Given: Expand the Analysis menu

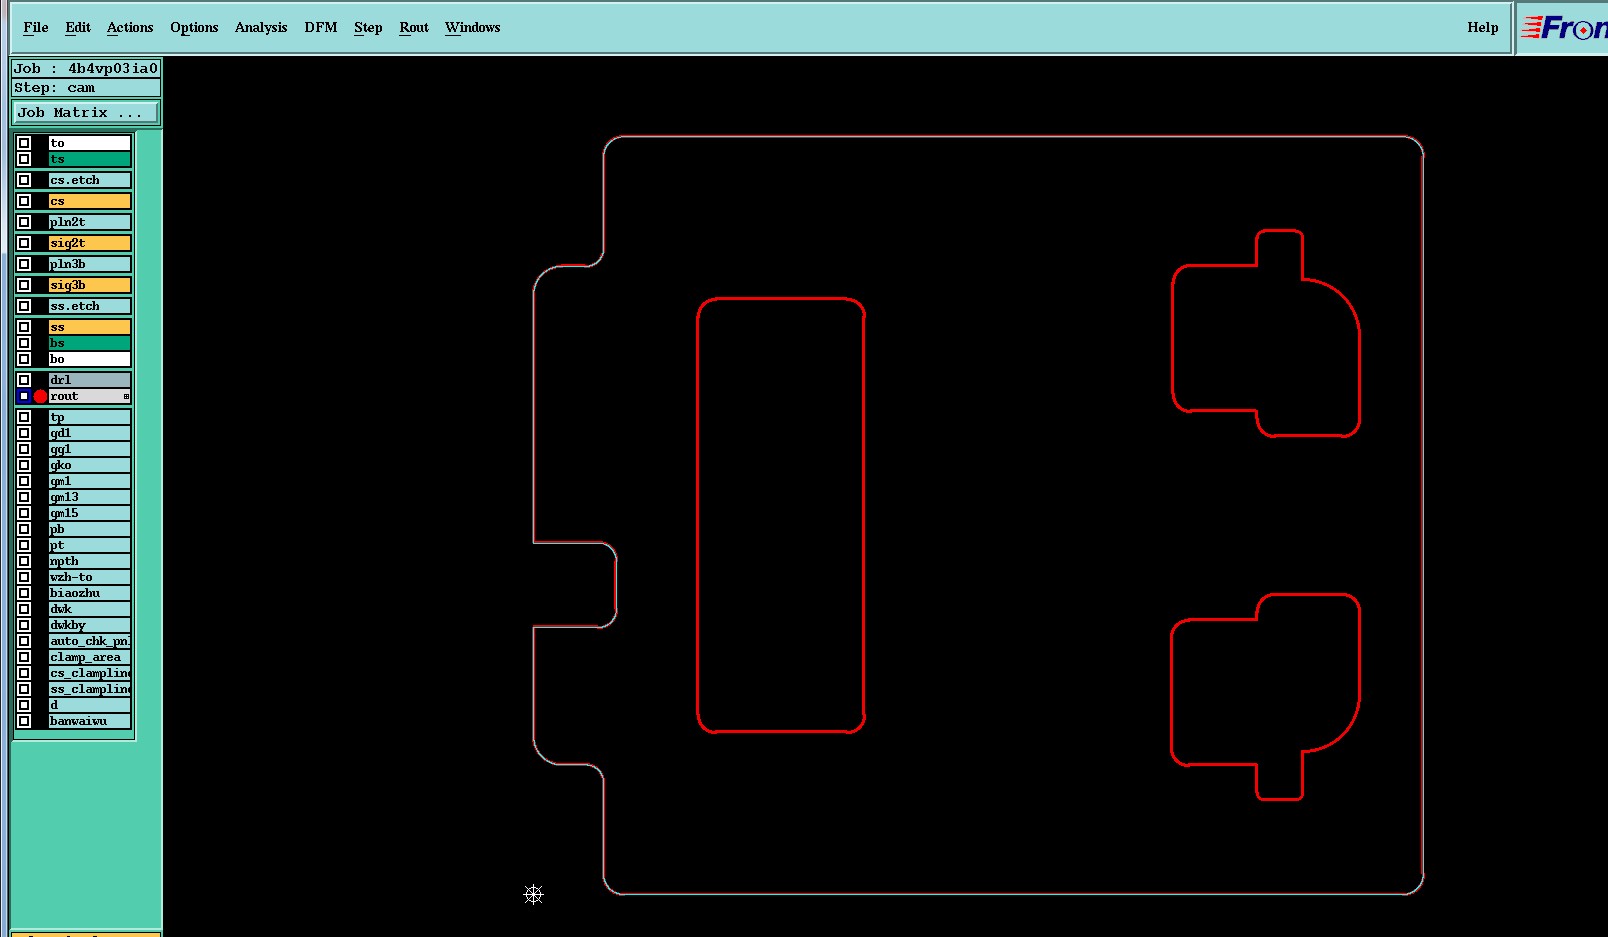Looking at the screenshot, I should [x=261, y=28].
